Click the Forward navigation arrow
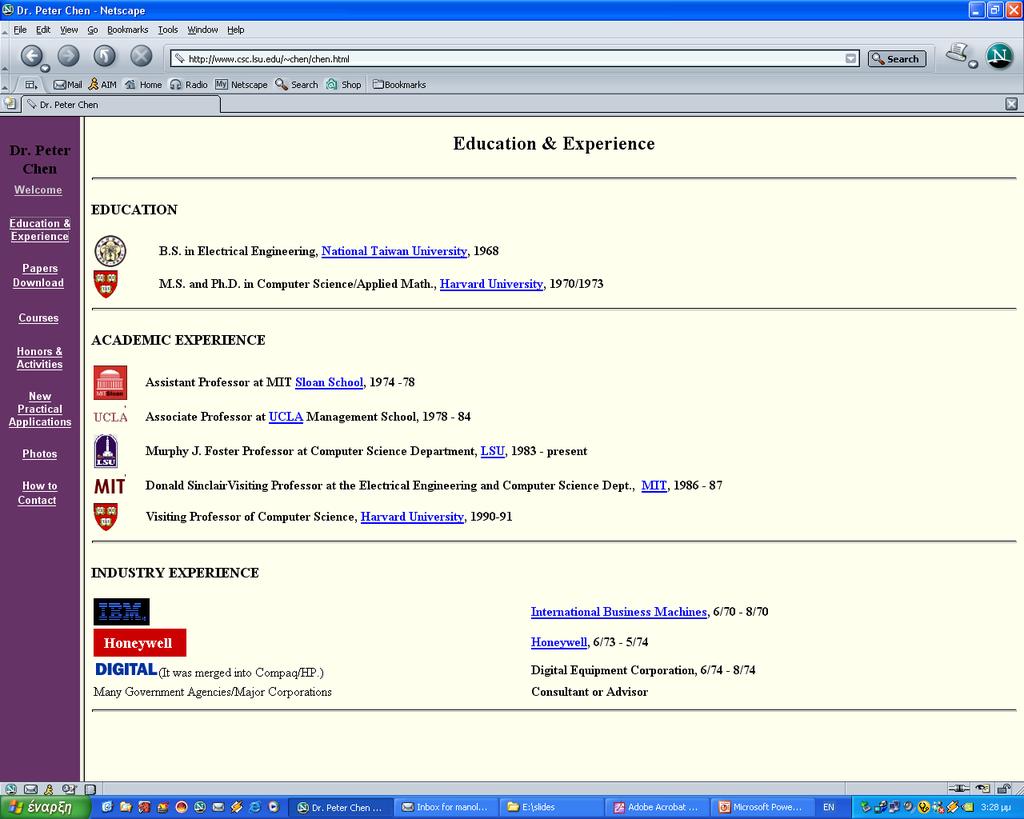The width and height of the screenshot is (1024, 819). 68,56
